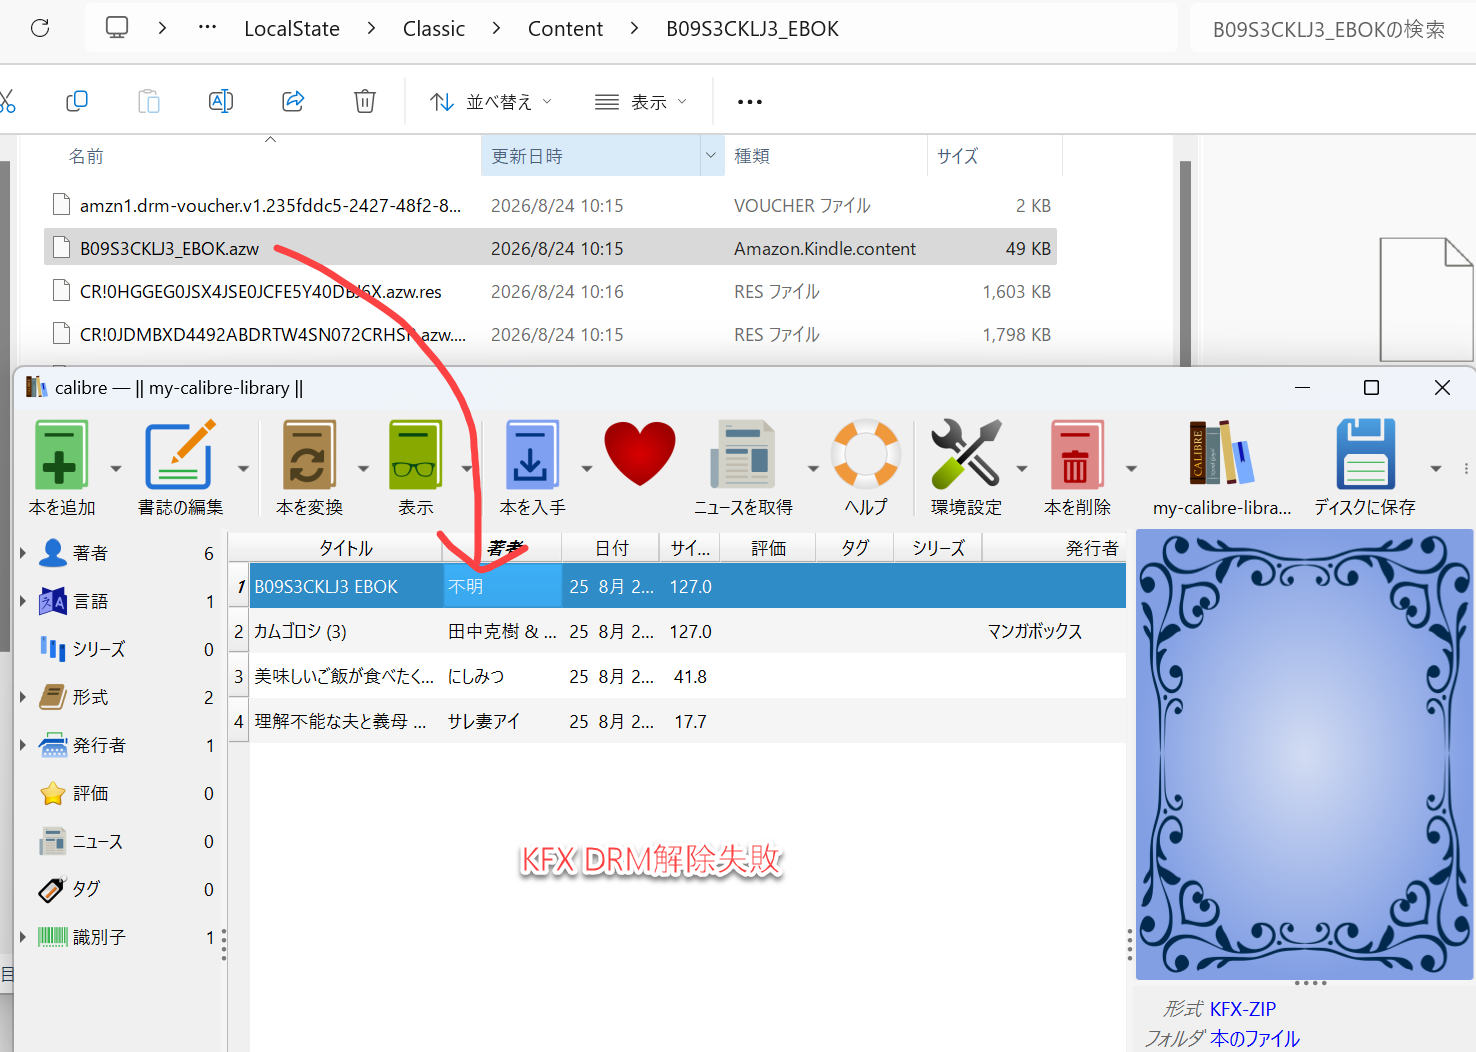Expand the 言語 node in tag browser
Viewport: 1476px width, 1052px height.
pyautogui.click(x=22, y=601)
